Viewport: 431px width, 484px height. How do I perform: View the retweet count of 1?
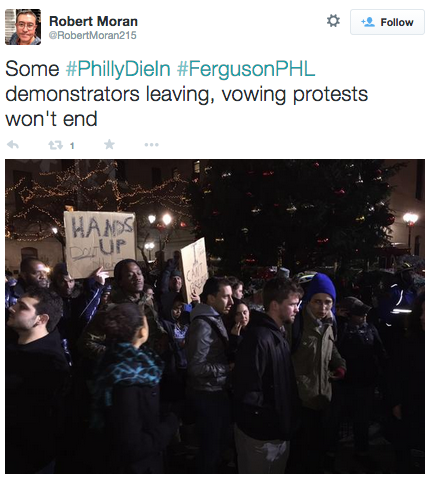click(72, 146)
